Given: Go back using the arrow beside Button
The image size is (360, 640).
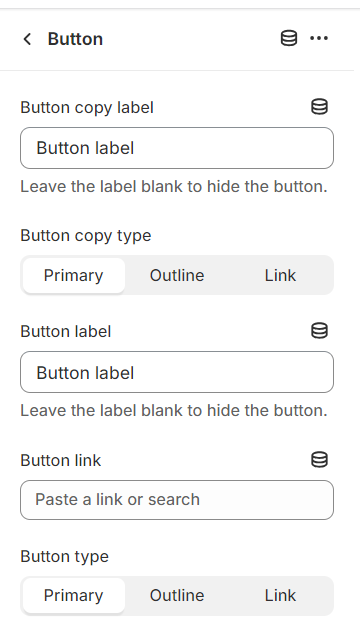Looking at the screenshot, I should 27,39.
